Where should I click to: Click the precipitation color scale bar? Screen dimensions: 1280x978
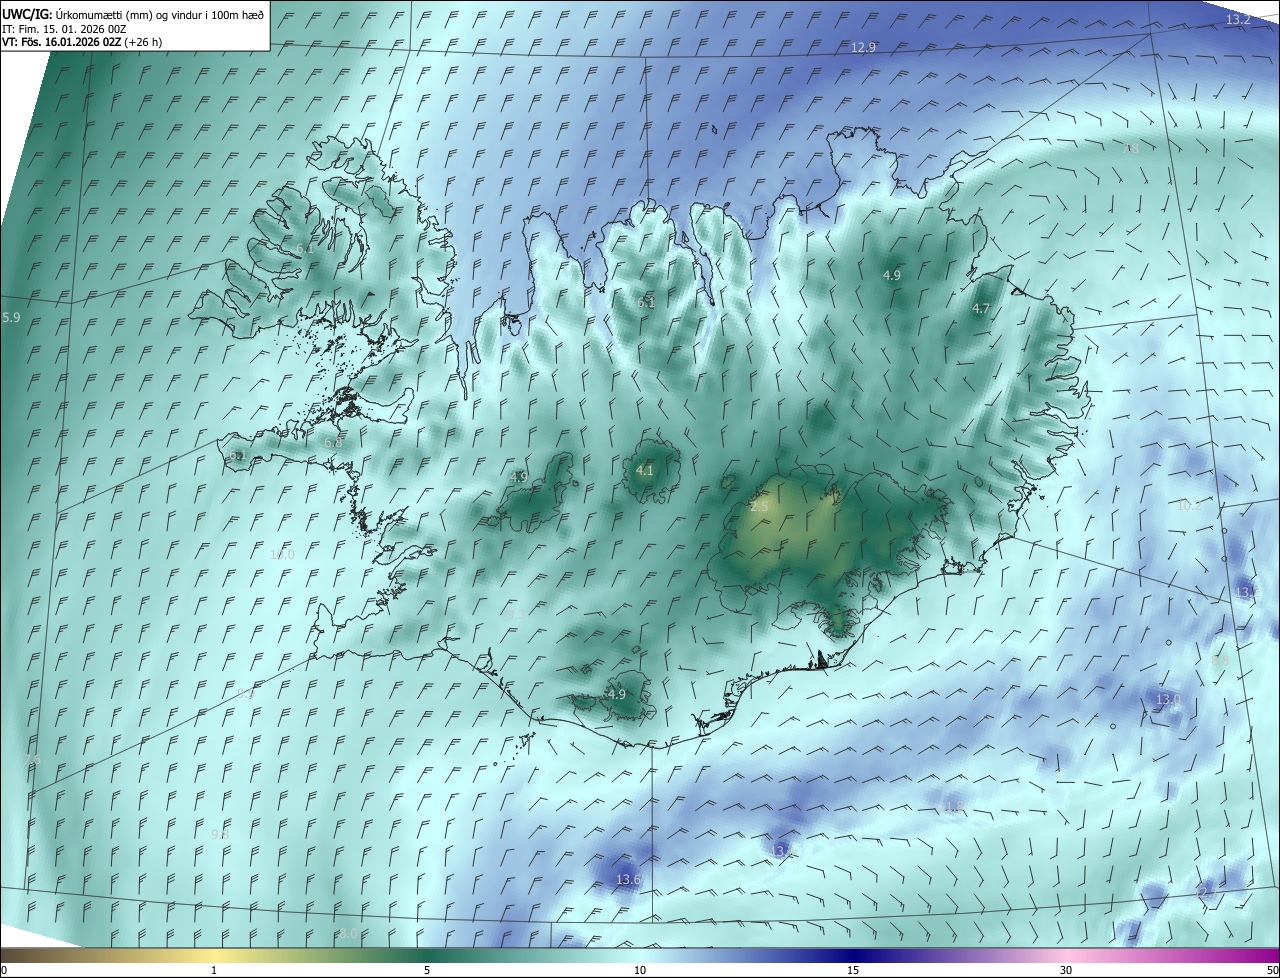click(640, 955)
